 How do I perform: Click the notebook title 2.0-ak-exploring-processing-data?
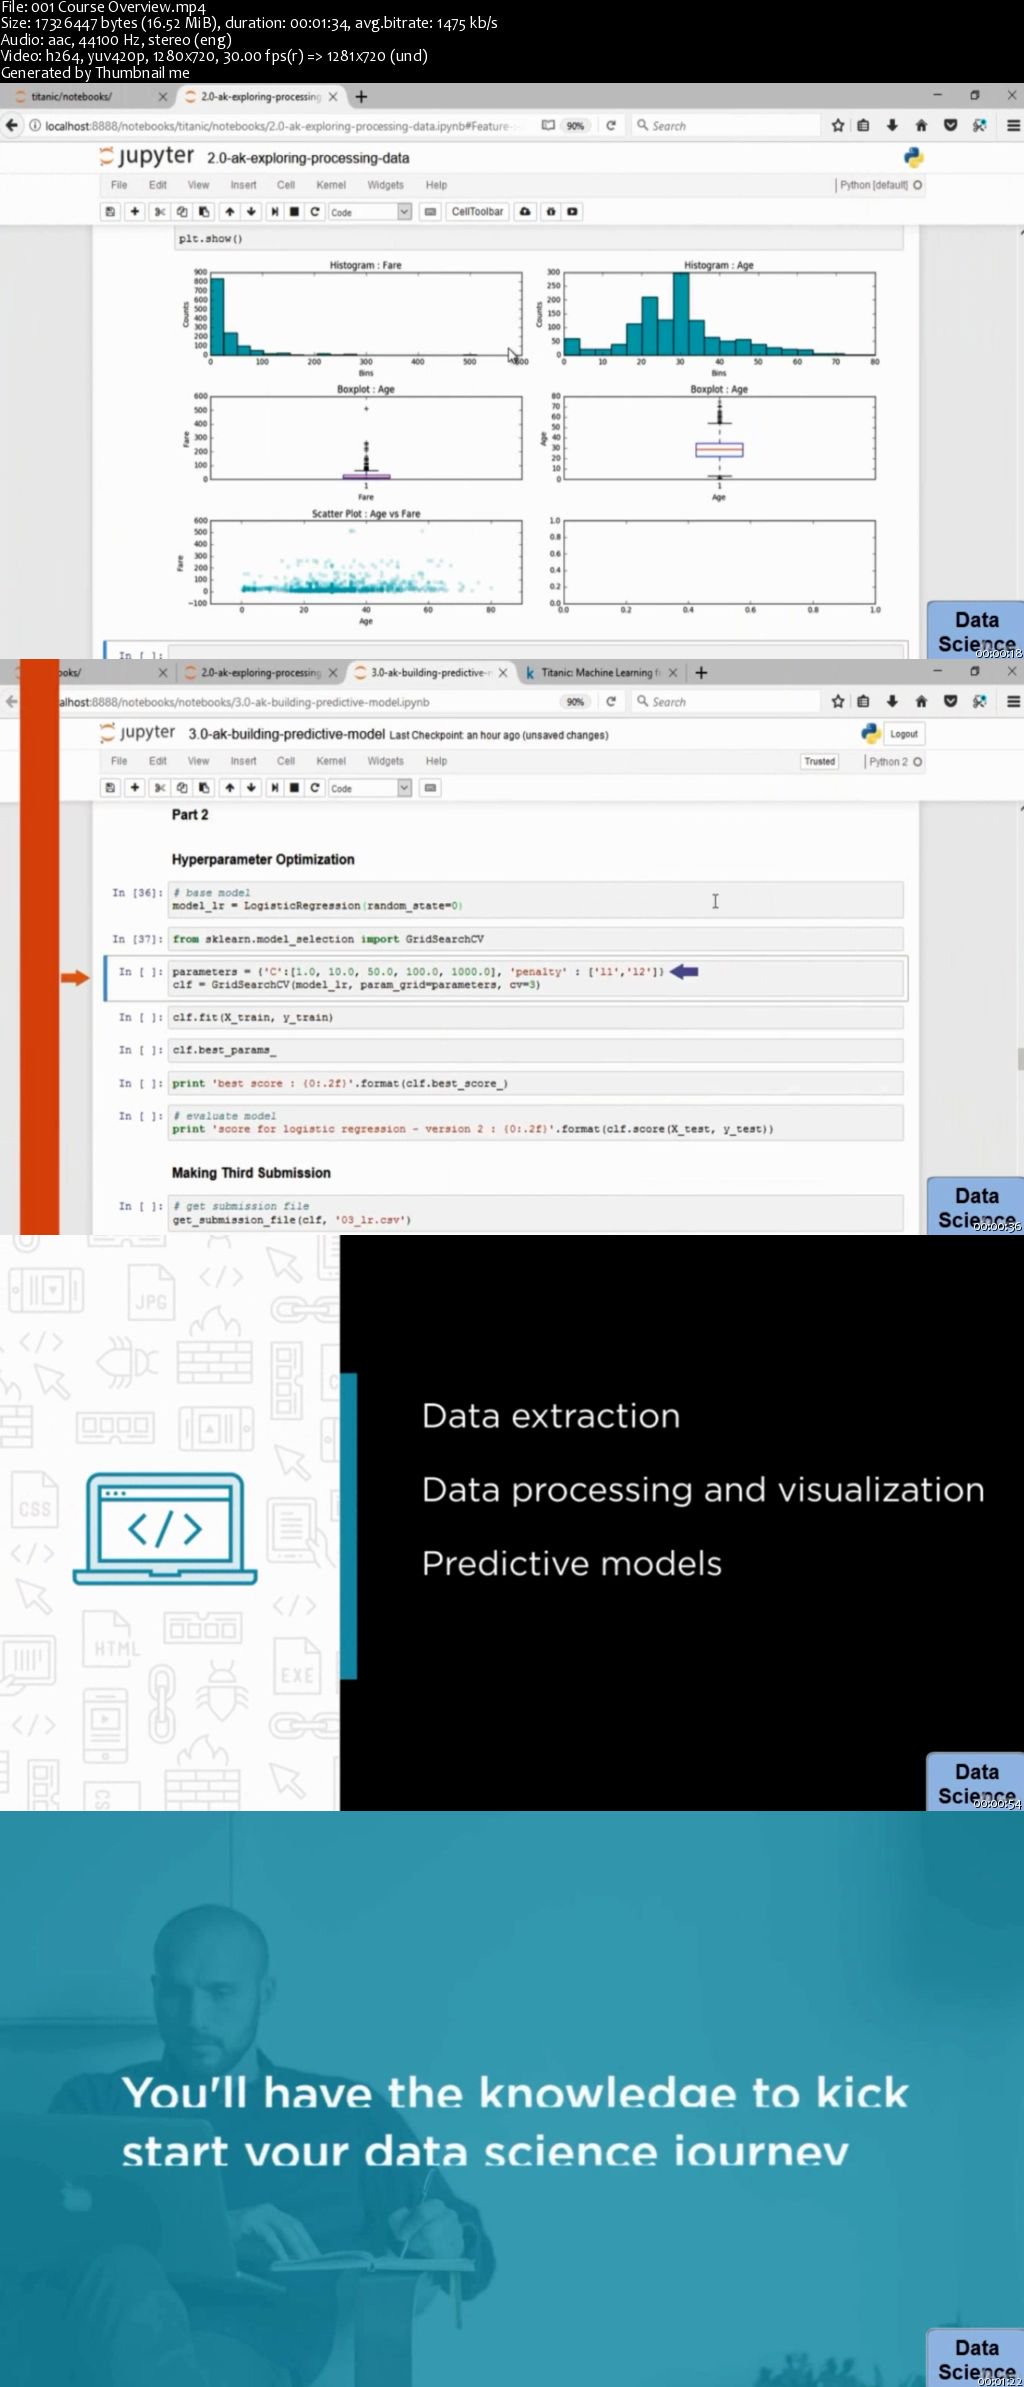[308, 158]
